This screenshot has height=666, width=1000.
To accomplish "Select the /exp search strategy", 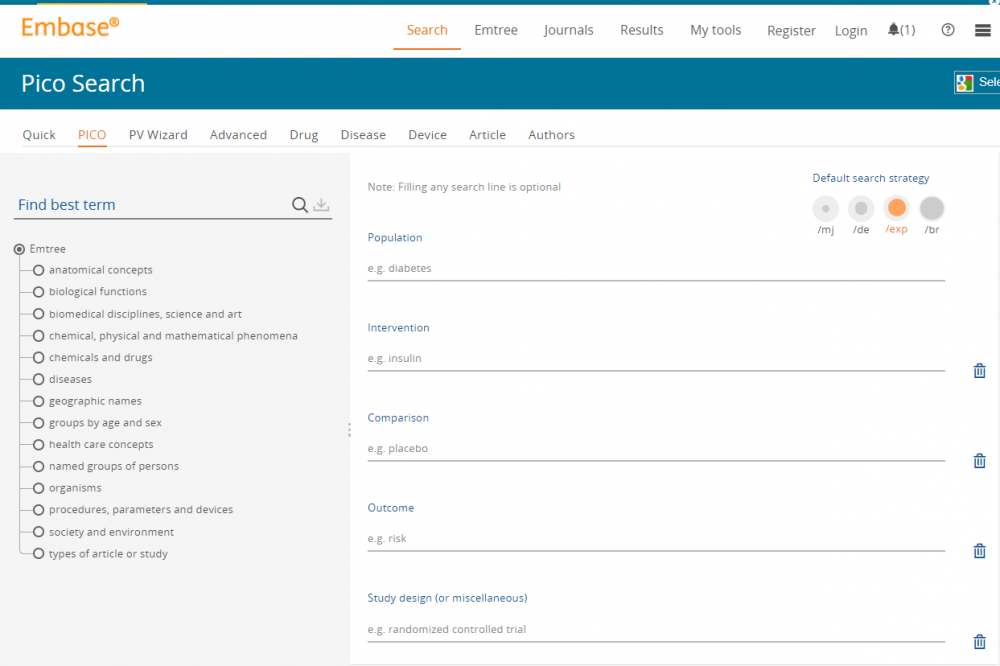I will click(x=897, y=208).
